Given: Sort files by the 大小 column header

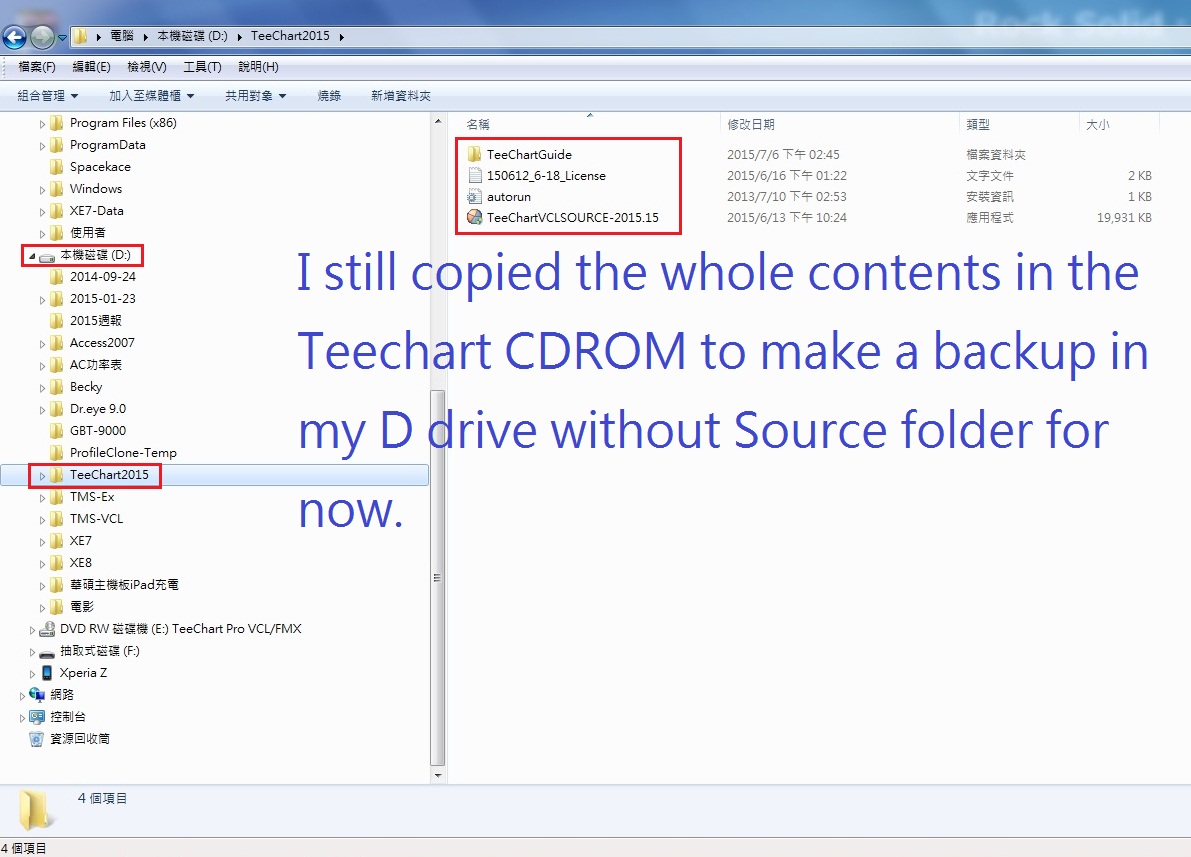Looking at the screenshot, I should coord(1120,125).
